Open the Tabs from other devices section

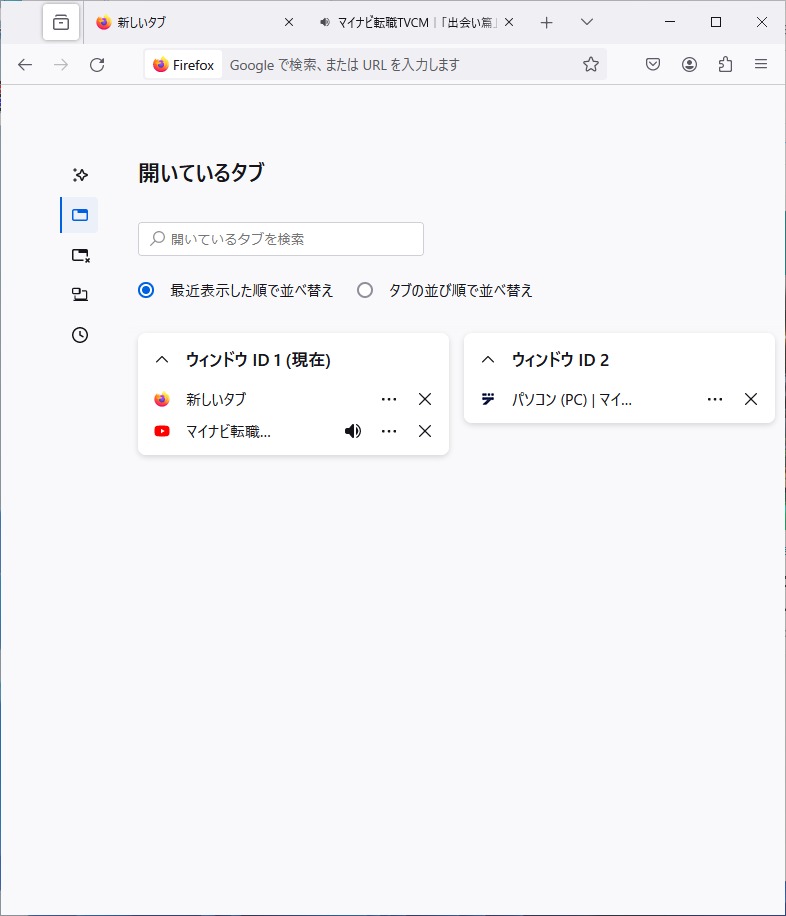pyautogui.click(x=80, y=294)
